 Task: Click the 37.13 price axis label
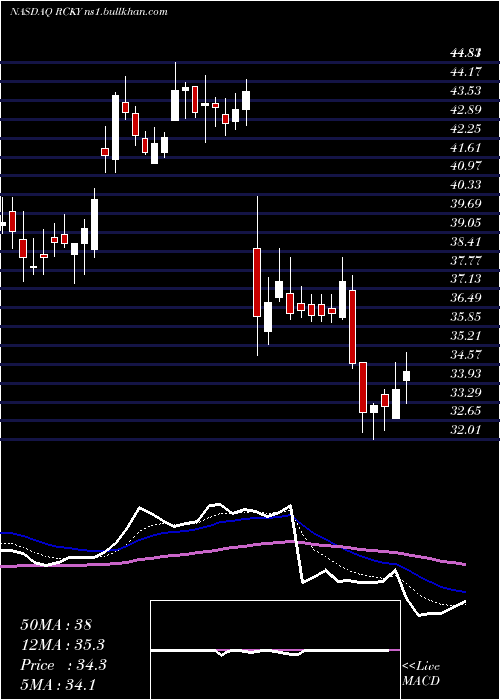[x=466, y=279]
